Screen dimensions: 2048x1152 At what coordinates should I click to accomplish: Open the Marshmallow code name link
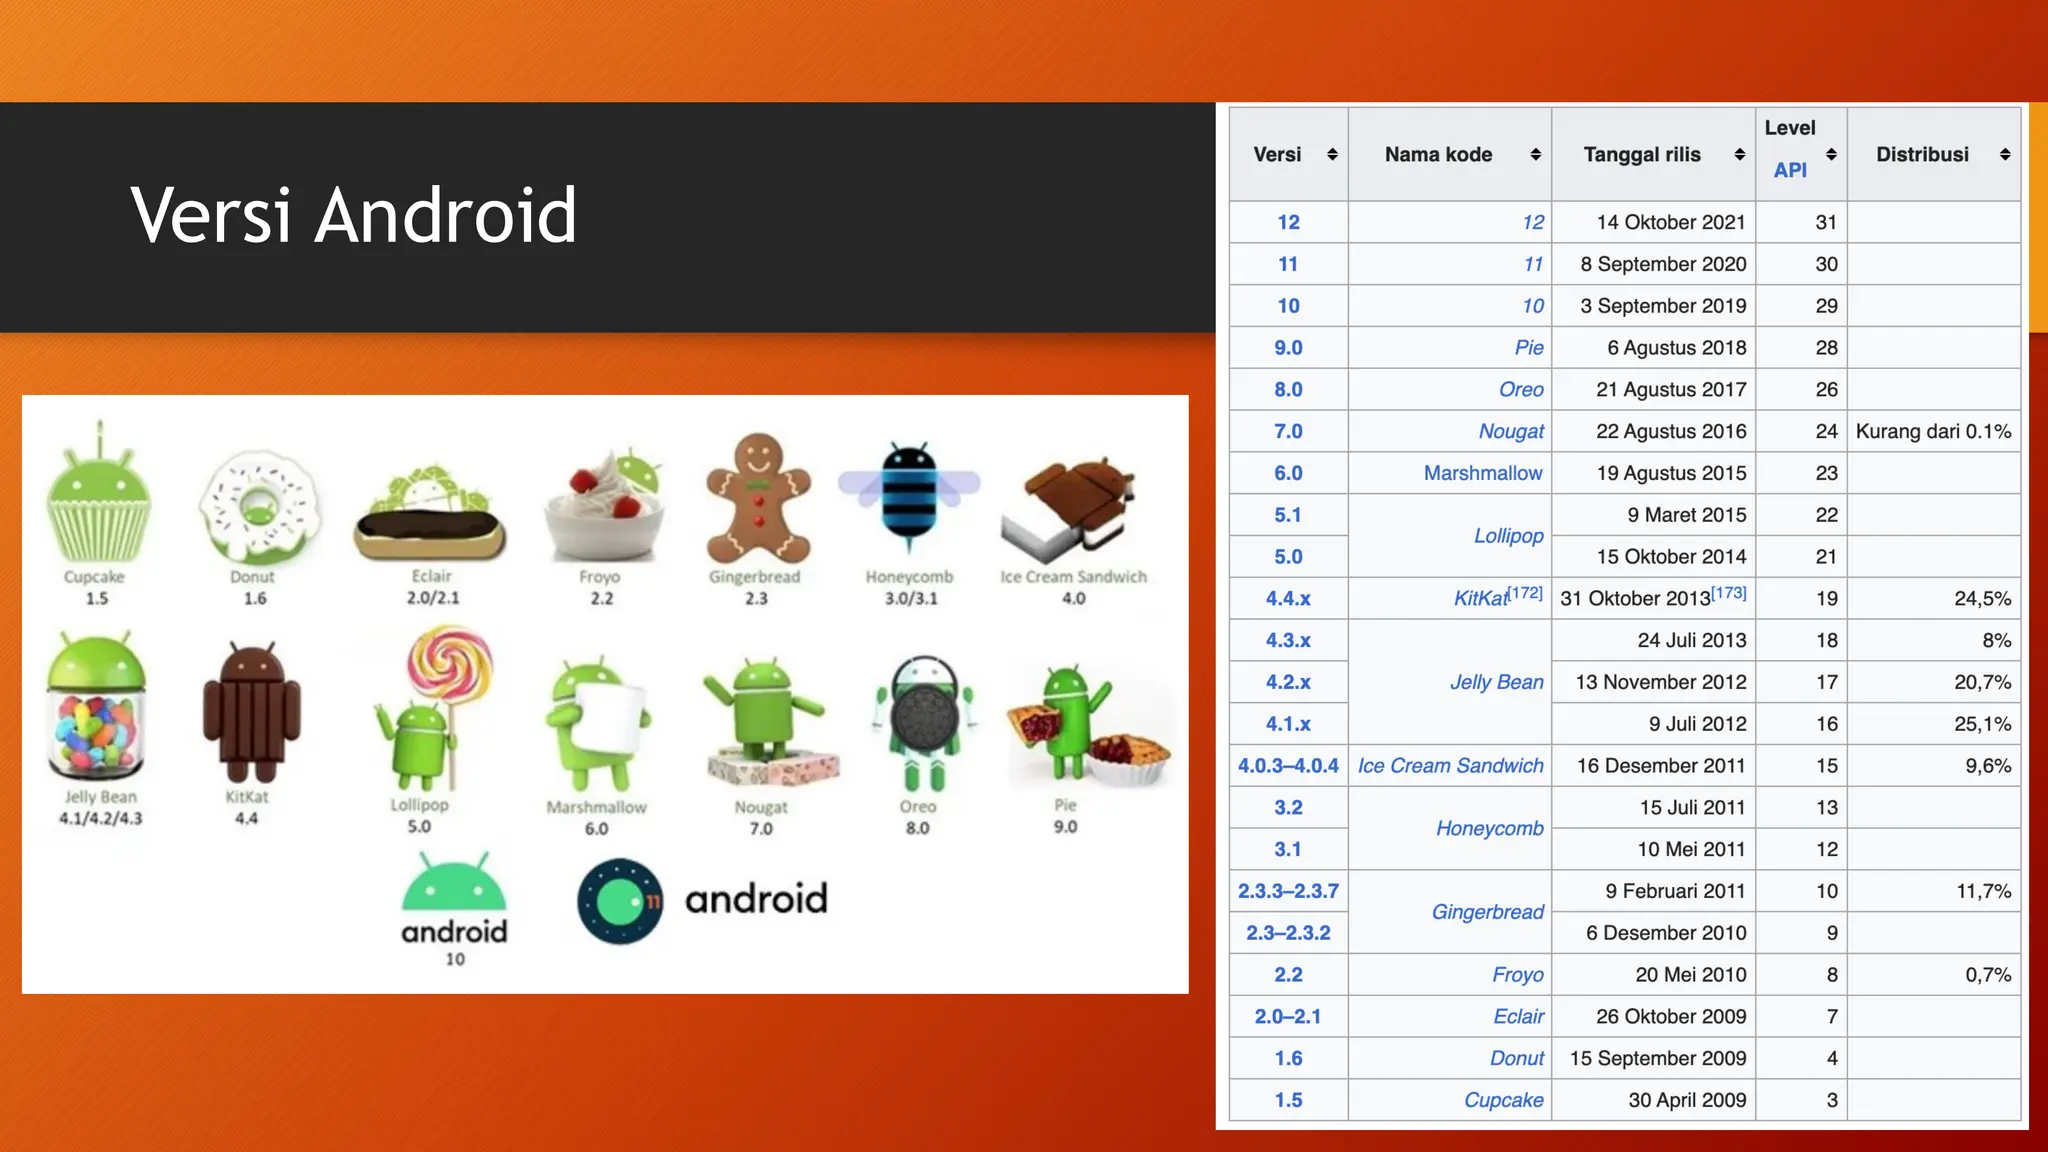(1483, 473)
